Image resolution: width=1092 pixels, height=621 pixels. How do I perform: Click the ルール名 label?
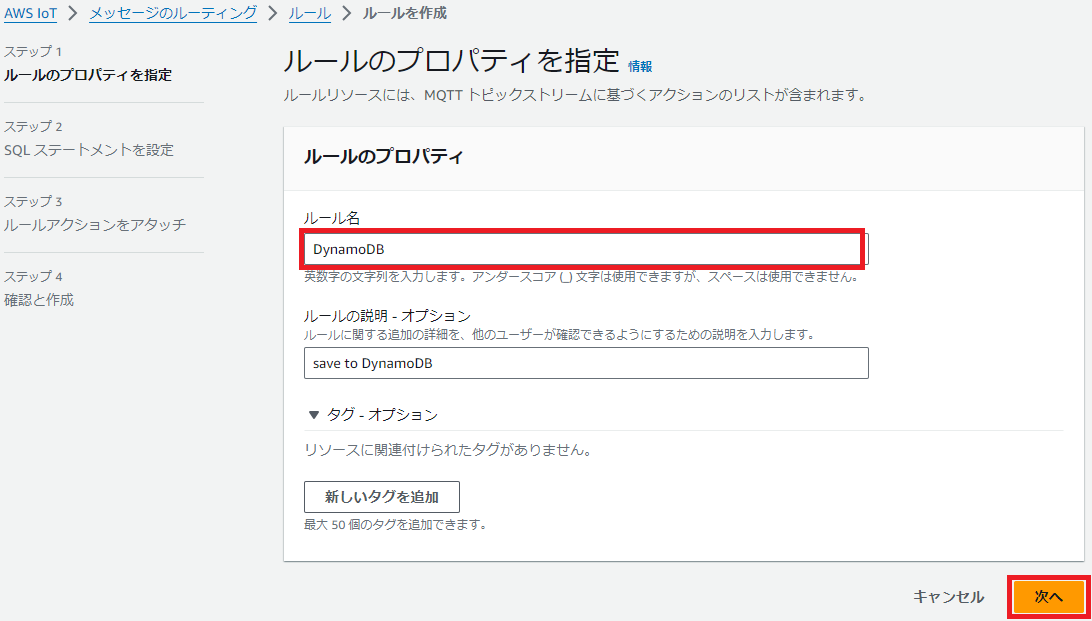point(332,218)
